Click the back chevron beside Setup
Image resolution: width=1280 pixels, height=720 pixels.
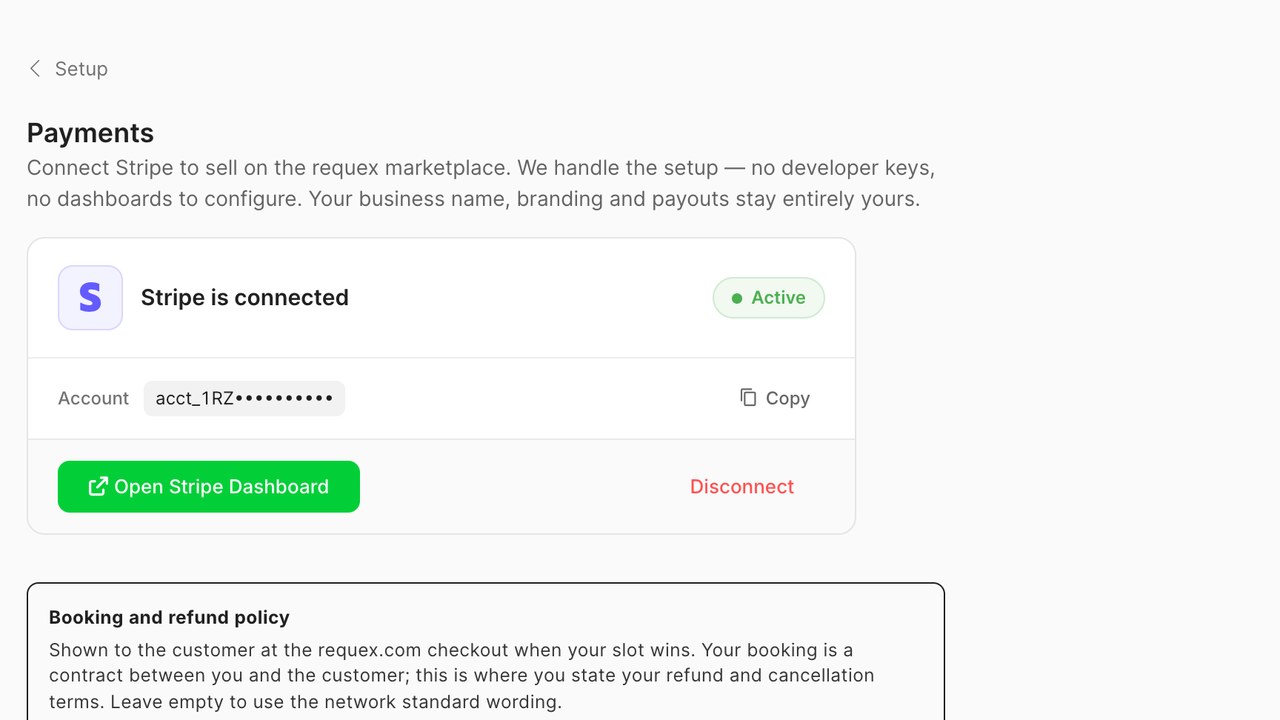pyautogui.click(x=35, y=68)
